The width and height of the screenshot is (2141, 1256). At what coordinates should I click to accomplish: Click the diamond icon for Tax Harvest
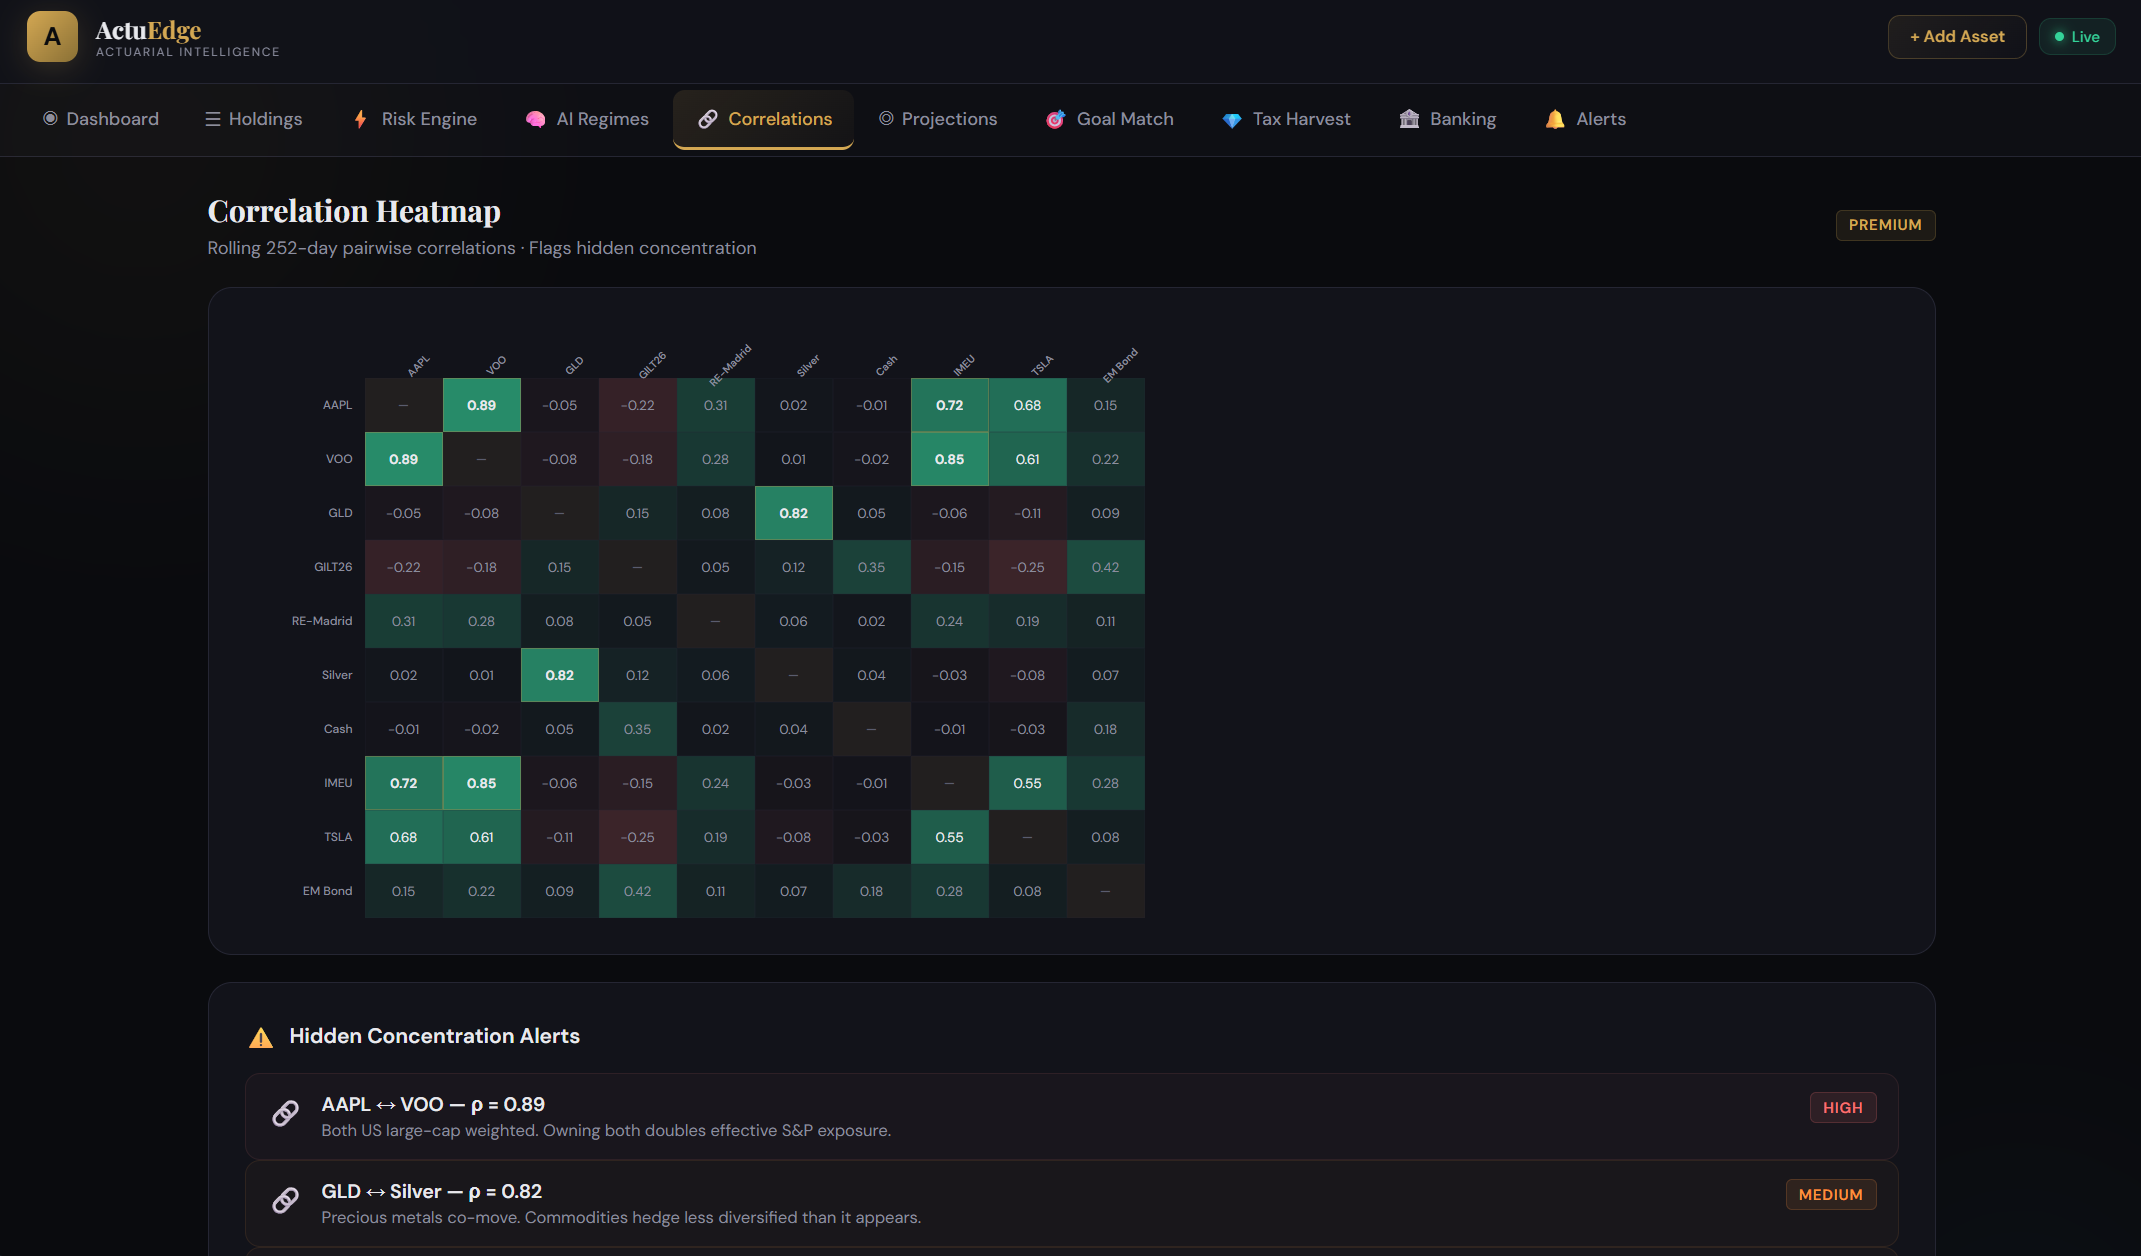tap(1232, 119)
